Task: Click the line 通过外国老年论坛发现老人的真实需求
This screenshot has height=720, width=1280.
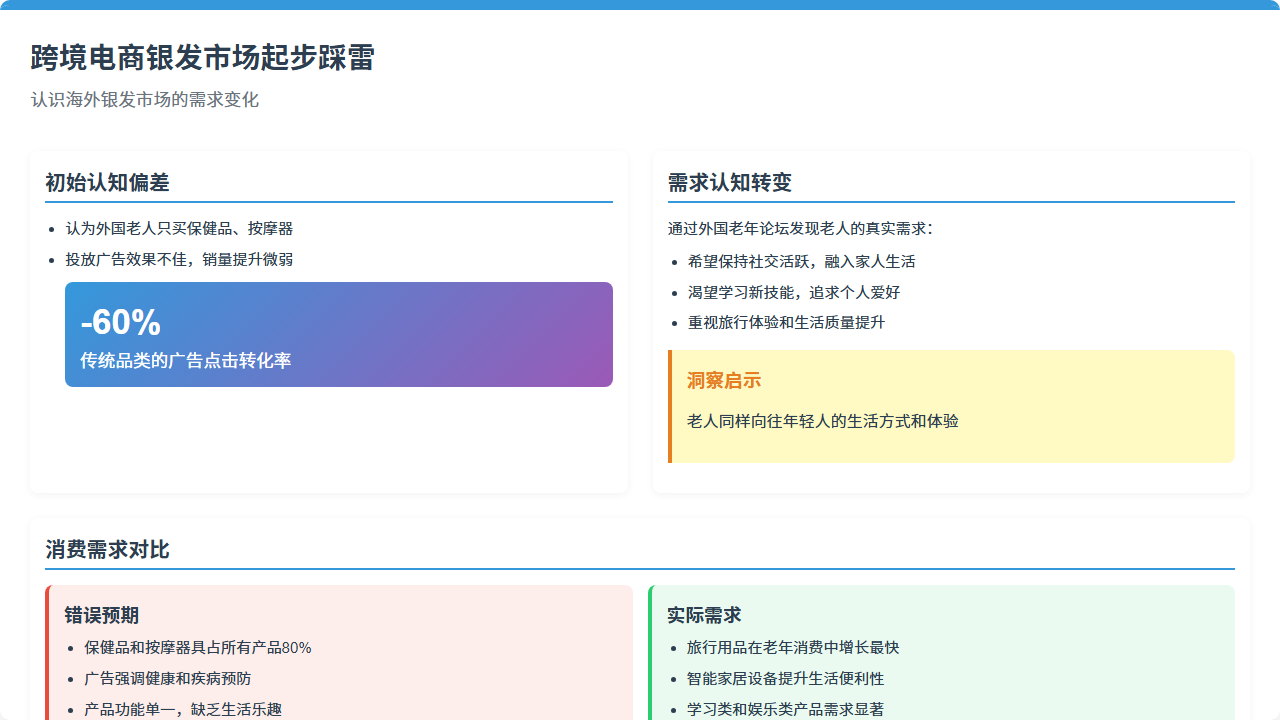Action: [800, 229]
